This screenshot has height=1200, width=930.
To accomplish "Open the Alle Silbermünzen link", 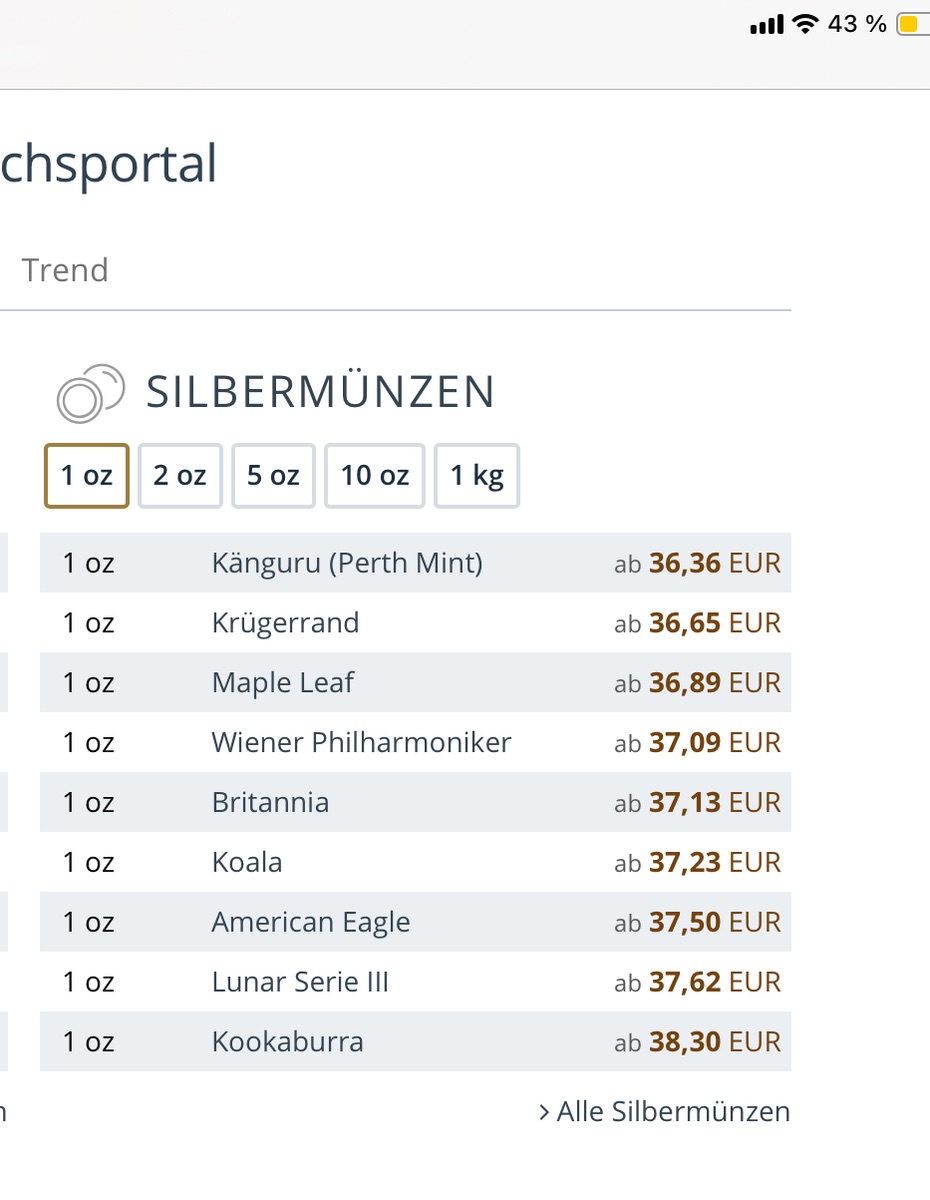I will click(x=664, y=1111).
